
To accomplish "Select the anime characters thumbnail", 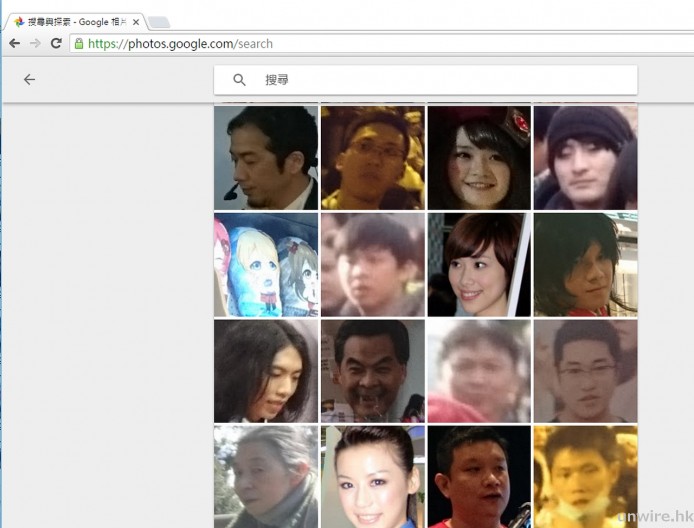I will click(265, 265).
